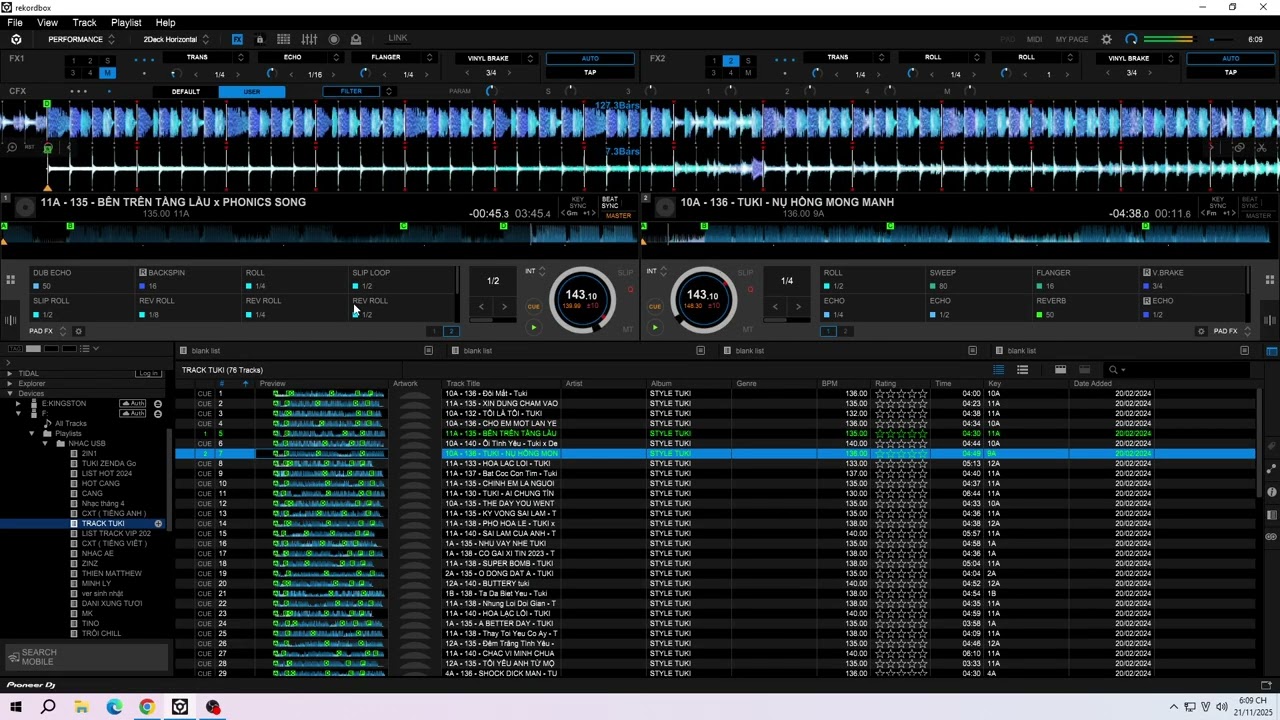
Task: Toggle FX2 assignment to master M
Action: (x=748, y=73)
